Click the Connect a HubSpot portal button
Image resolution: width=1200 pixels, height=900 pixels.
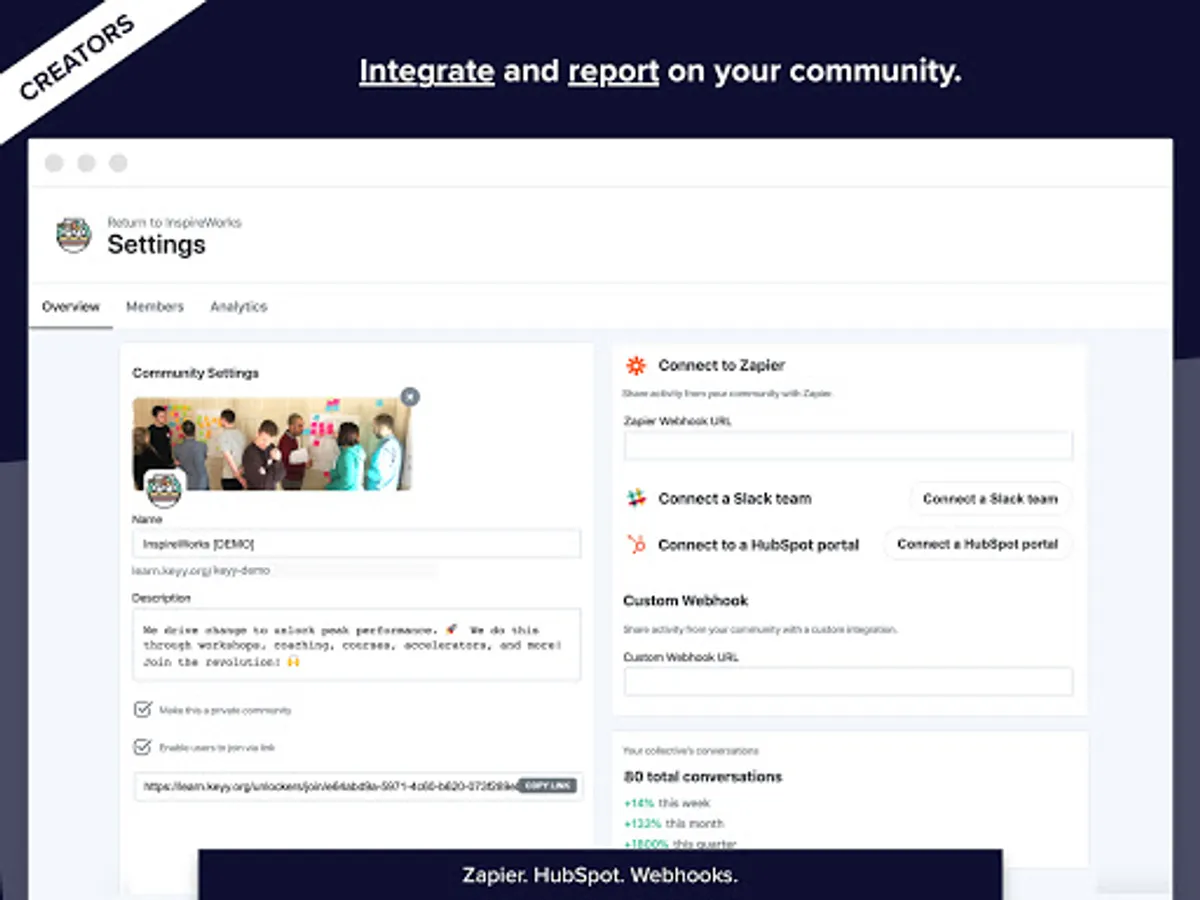point(977,544)
